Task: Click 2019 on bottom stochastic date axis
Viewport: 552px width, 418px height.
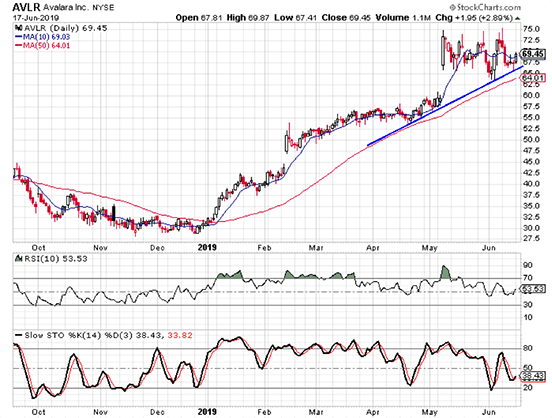Action: (207, 412)
